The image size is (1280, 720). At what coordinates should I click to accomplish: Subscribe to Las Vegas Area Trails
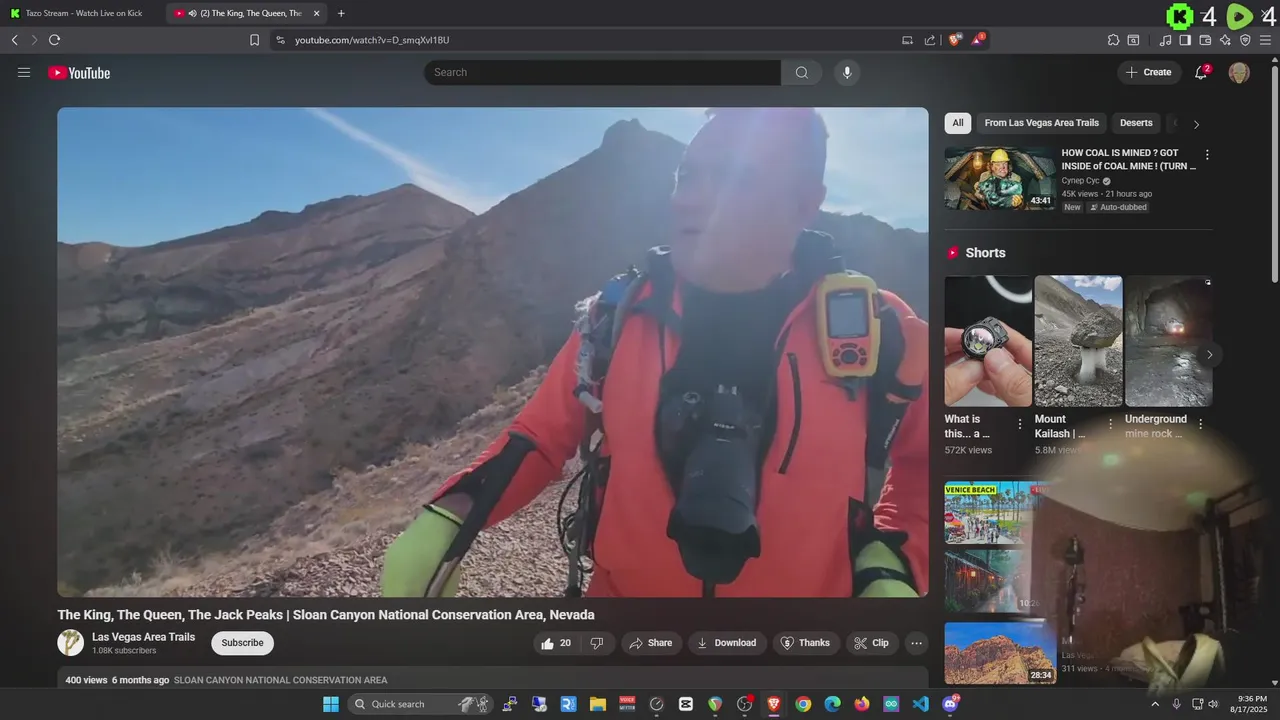[x=242, y=643]
